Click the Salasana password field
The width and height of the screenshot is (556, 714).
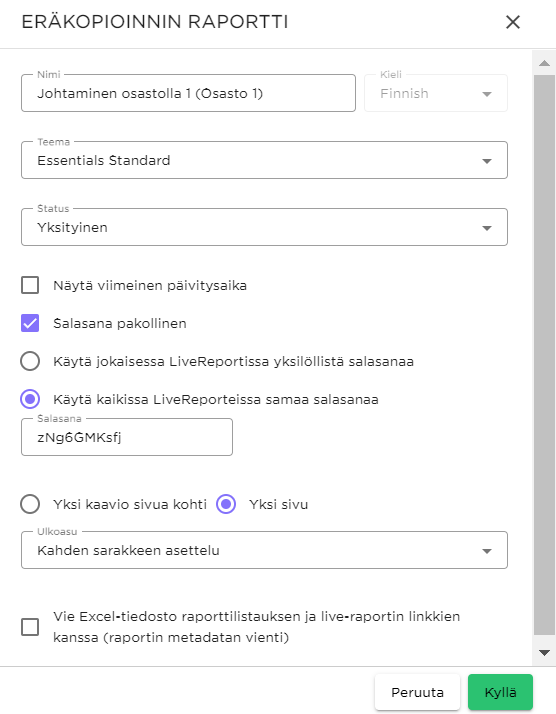tap(127, 437)
